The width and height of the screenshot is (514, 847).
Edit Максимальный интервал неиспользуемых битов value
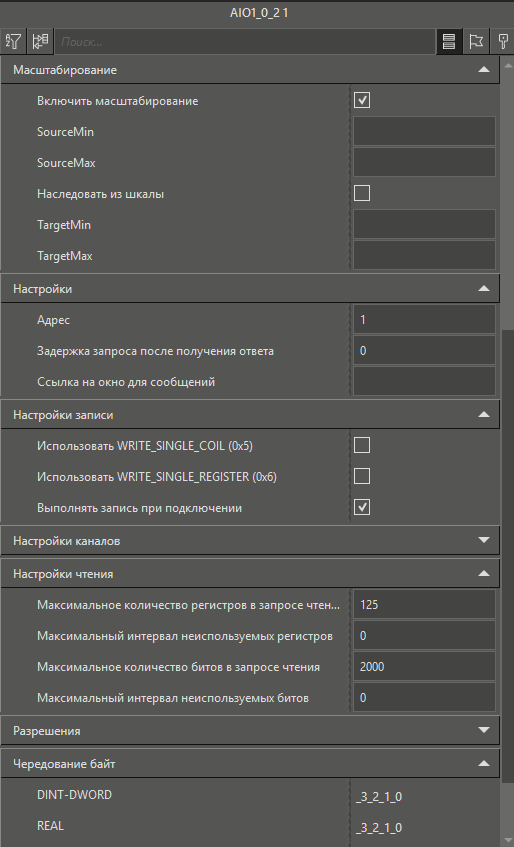424,698
